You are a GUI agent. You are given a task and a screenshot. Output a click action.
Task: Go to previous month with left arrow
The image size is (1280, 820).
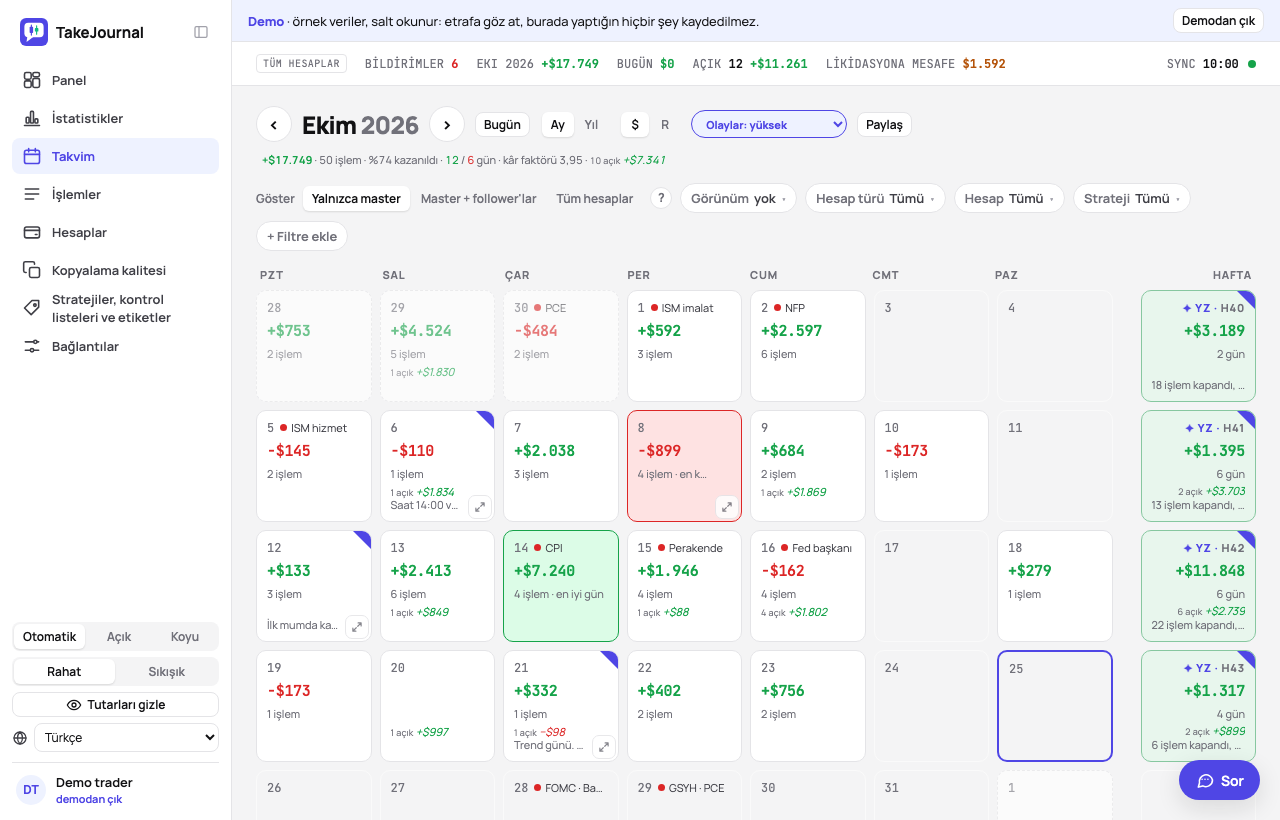pos(274,124)
